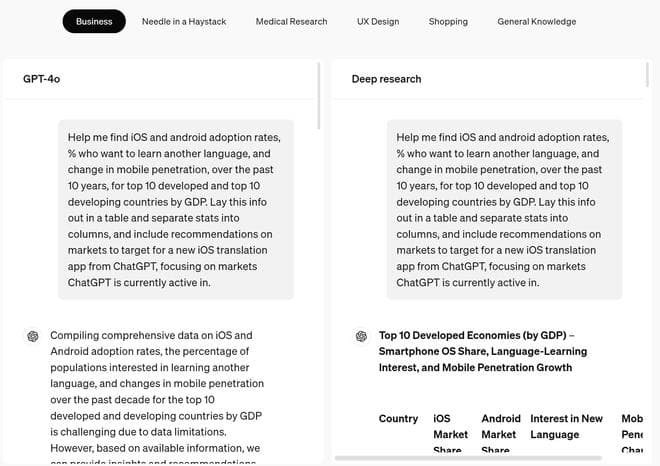Click the iOS Market Share column header
The height and width of the screenshot is (466, 660).
450,434
